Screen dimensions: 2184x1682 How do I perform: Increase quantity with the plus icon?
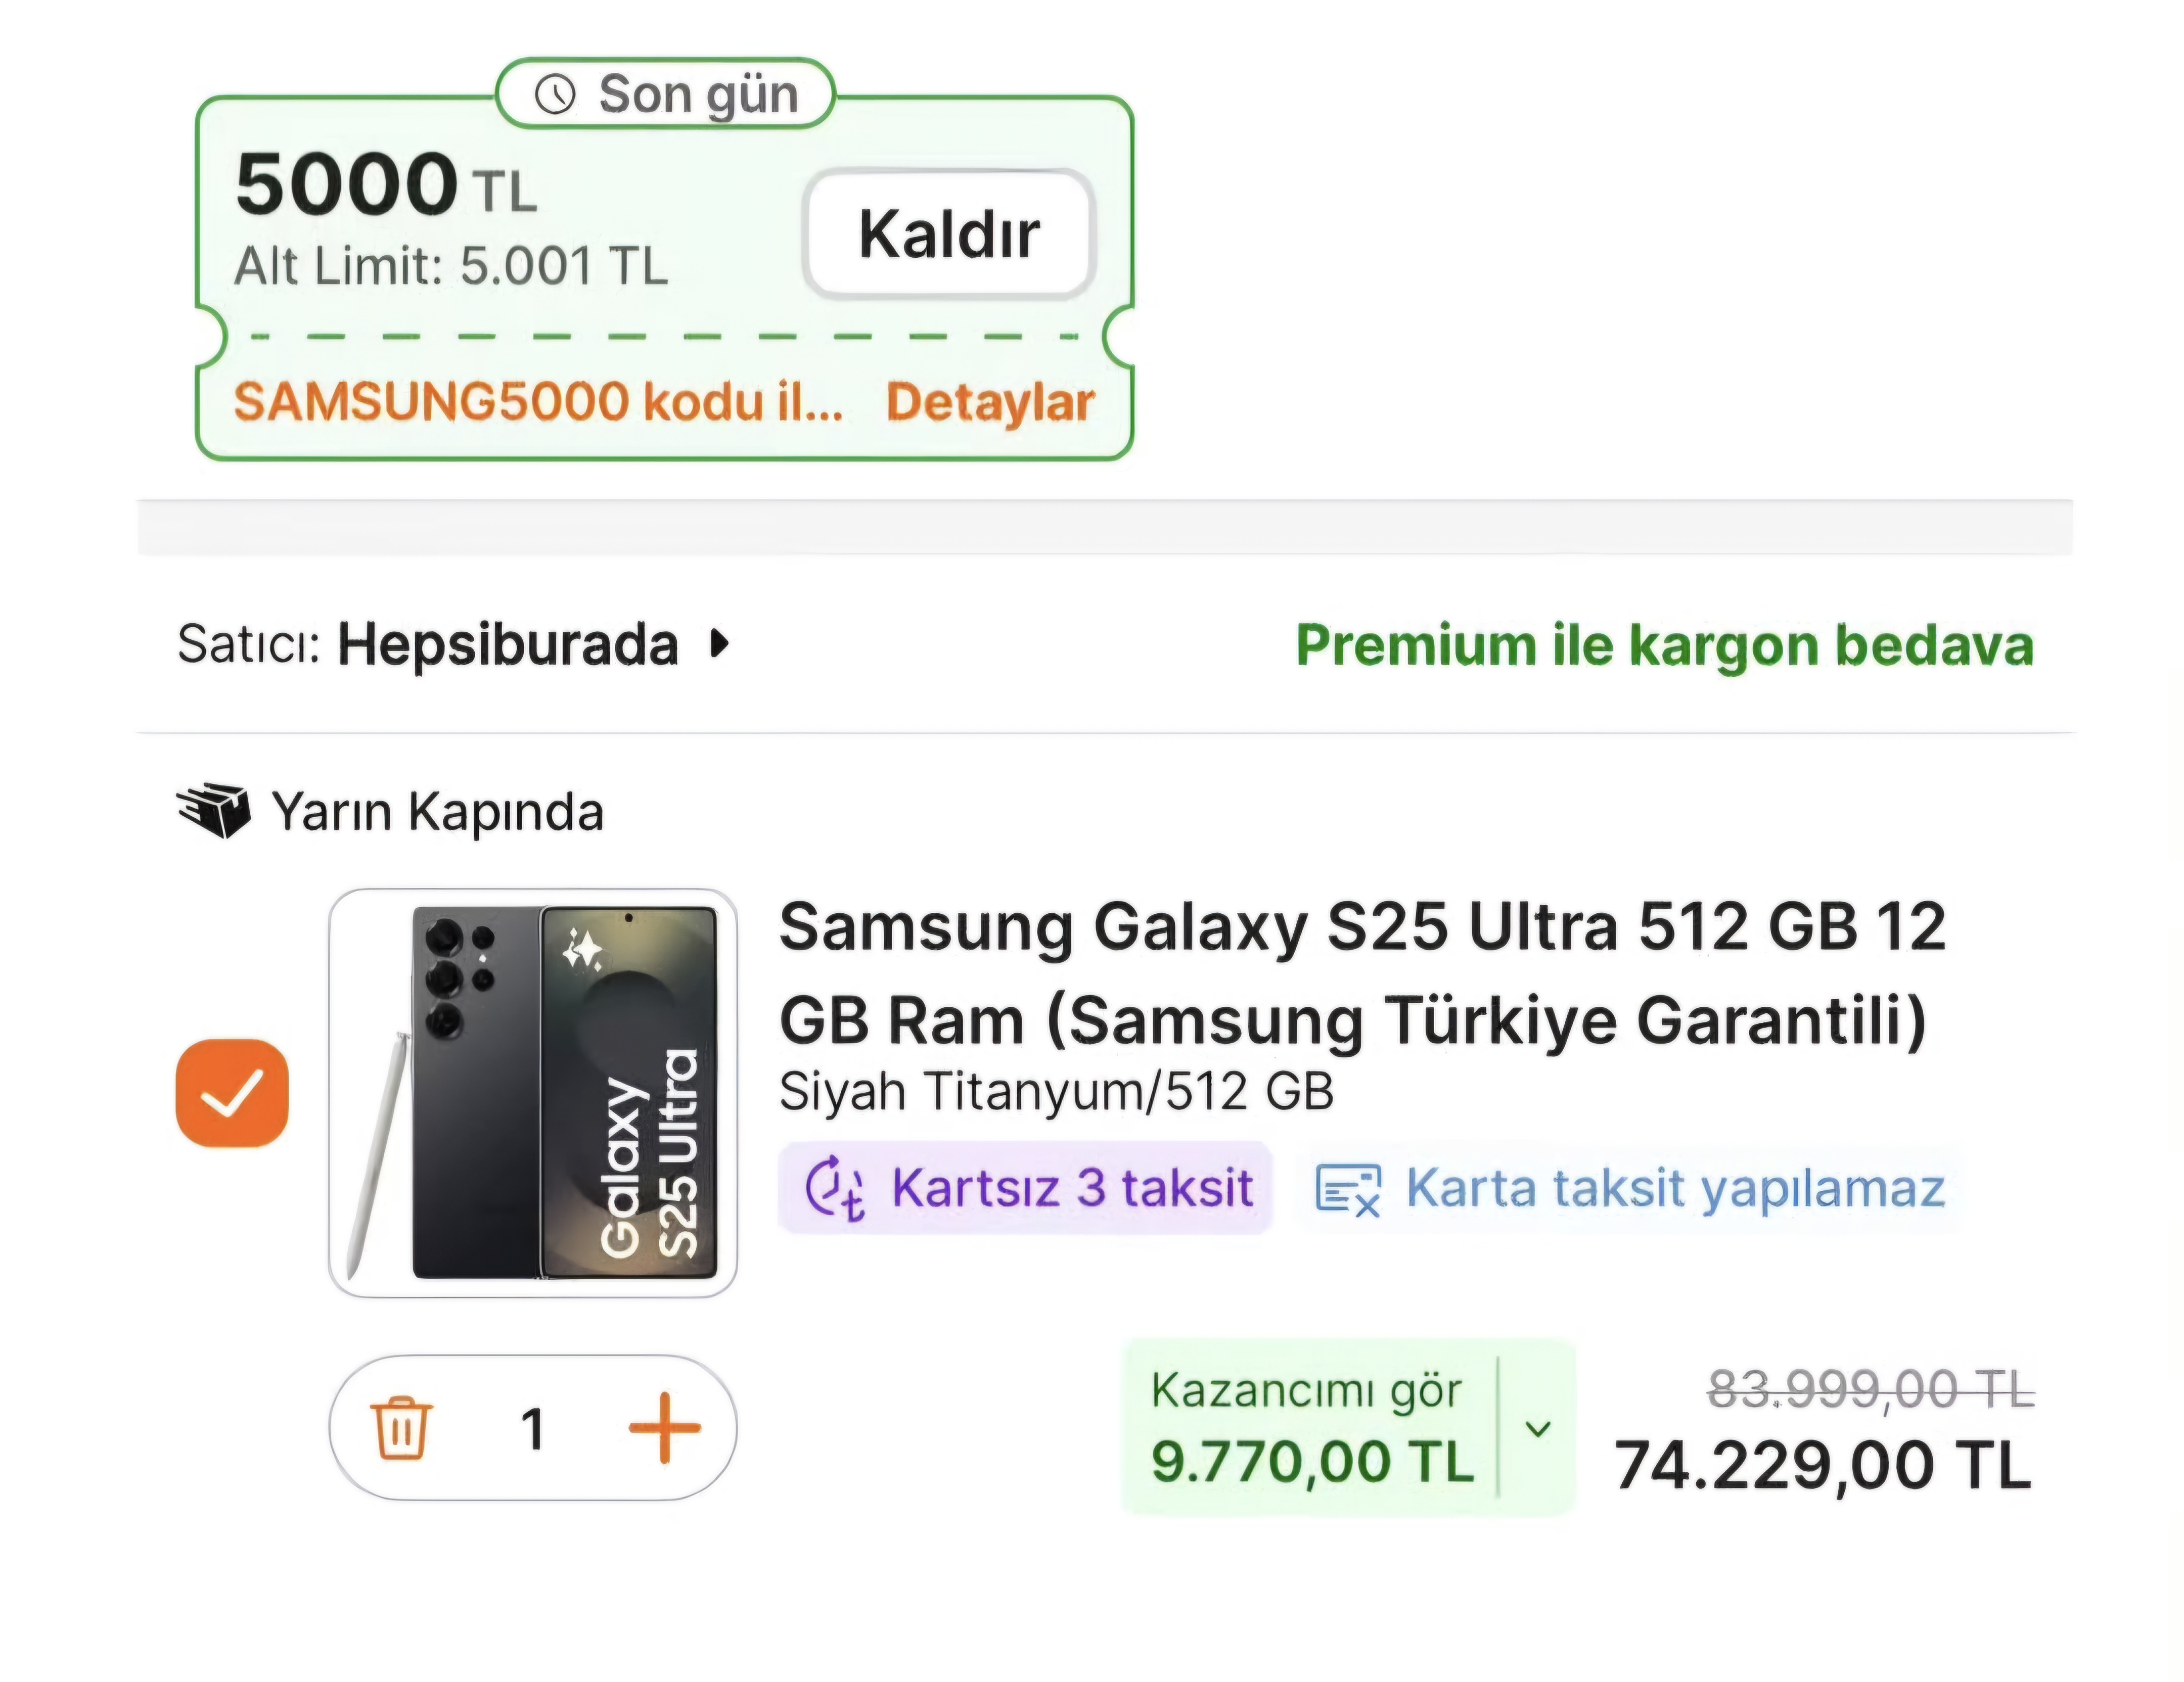[664, 1428]
